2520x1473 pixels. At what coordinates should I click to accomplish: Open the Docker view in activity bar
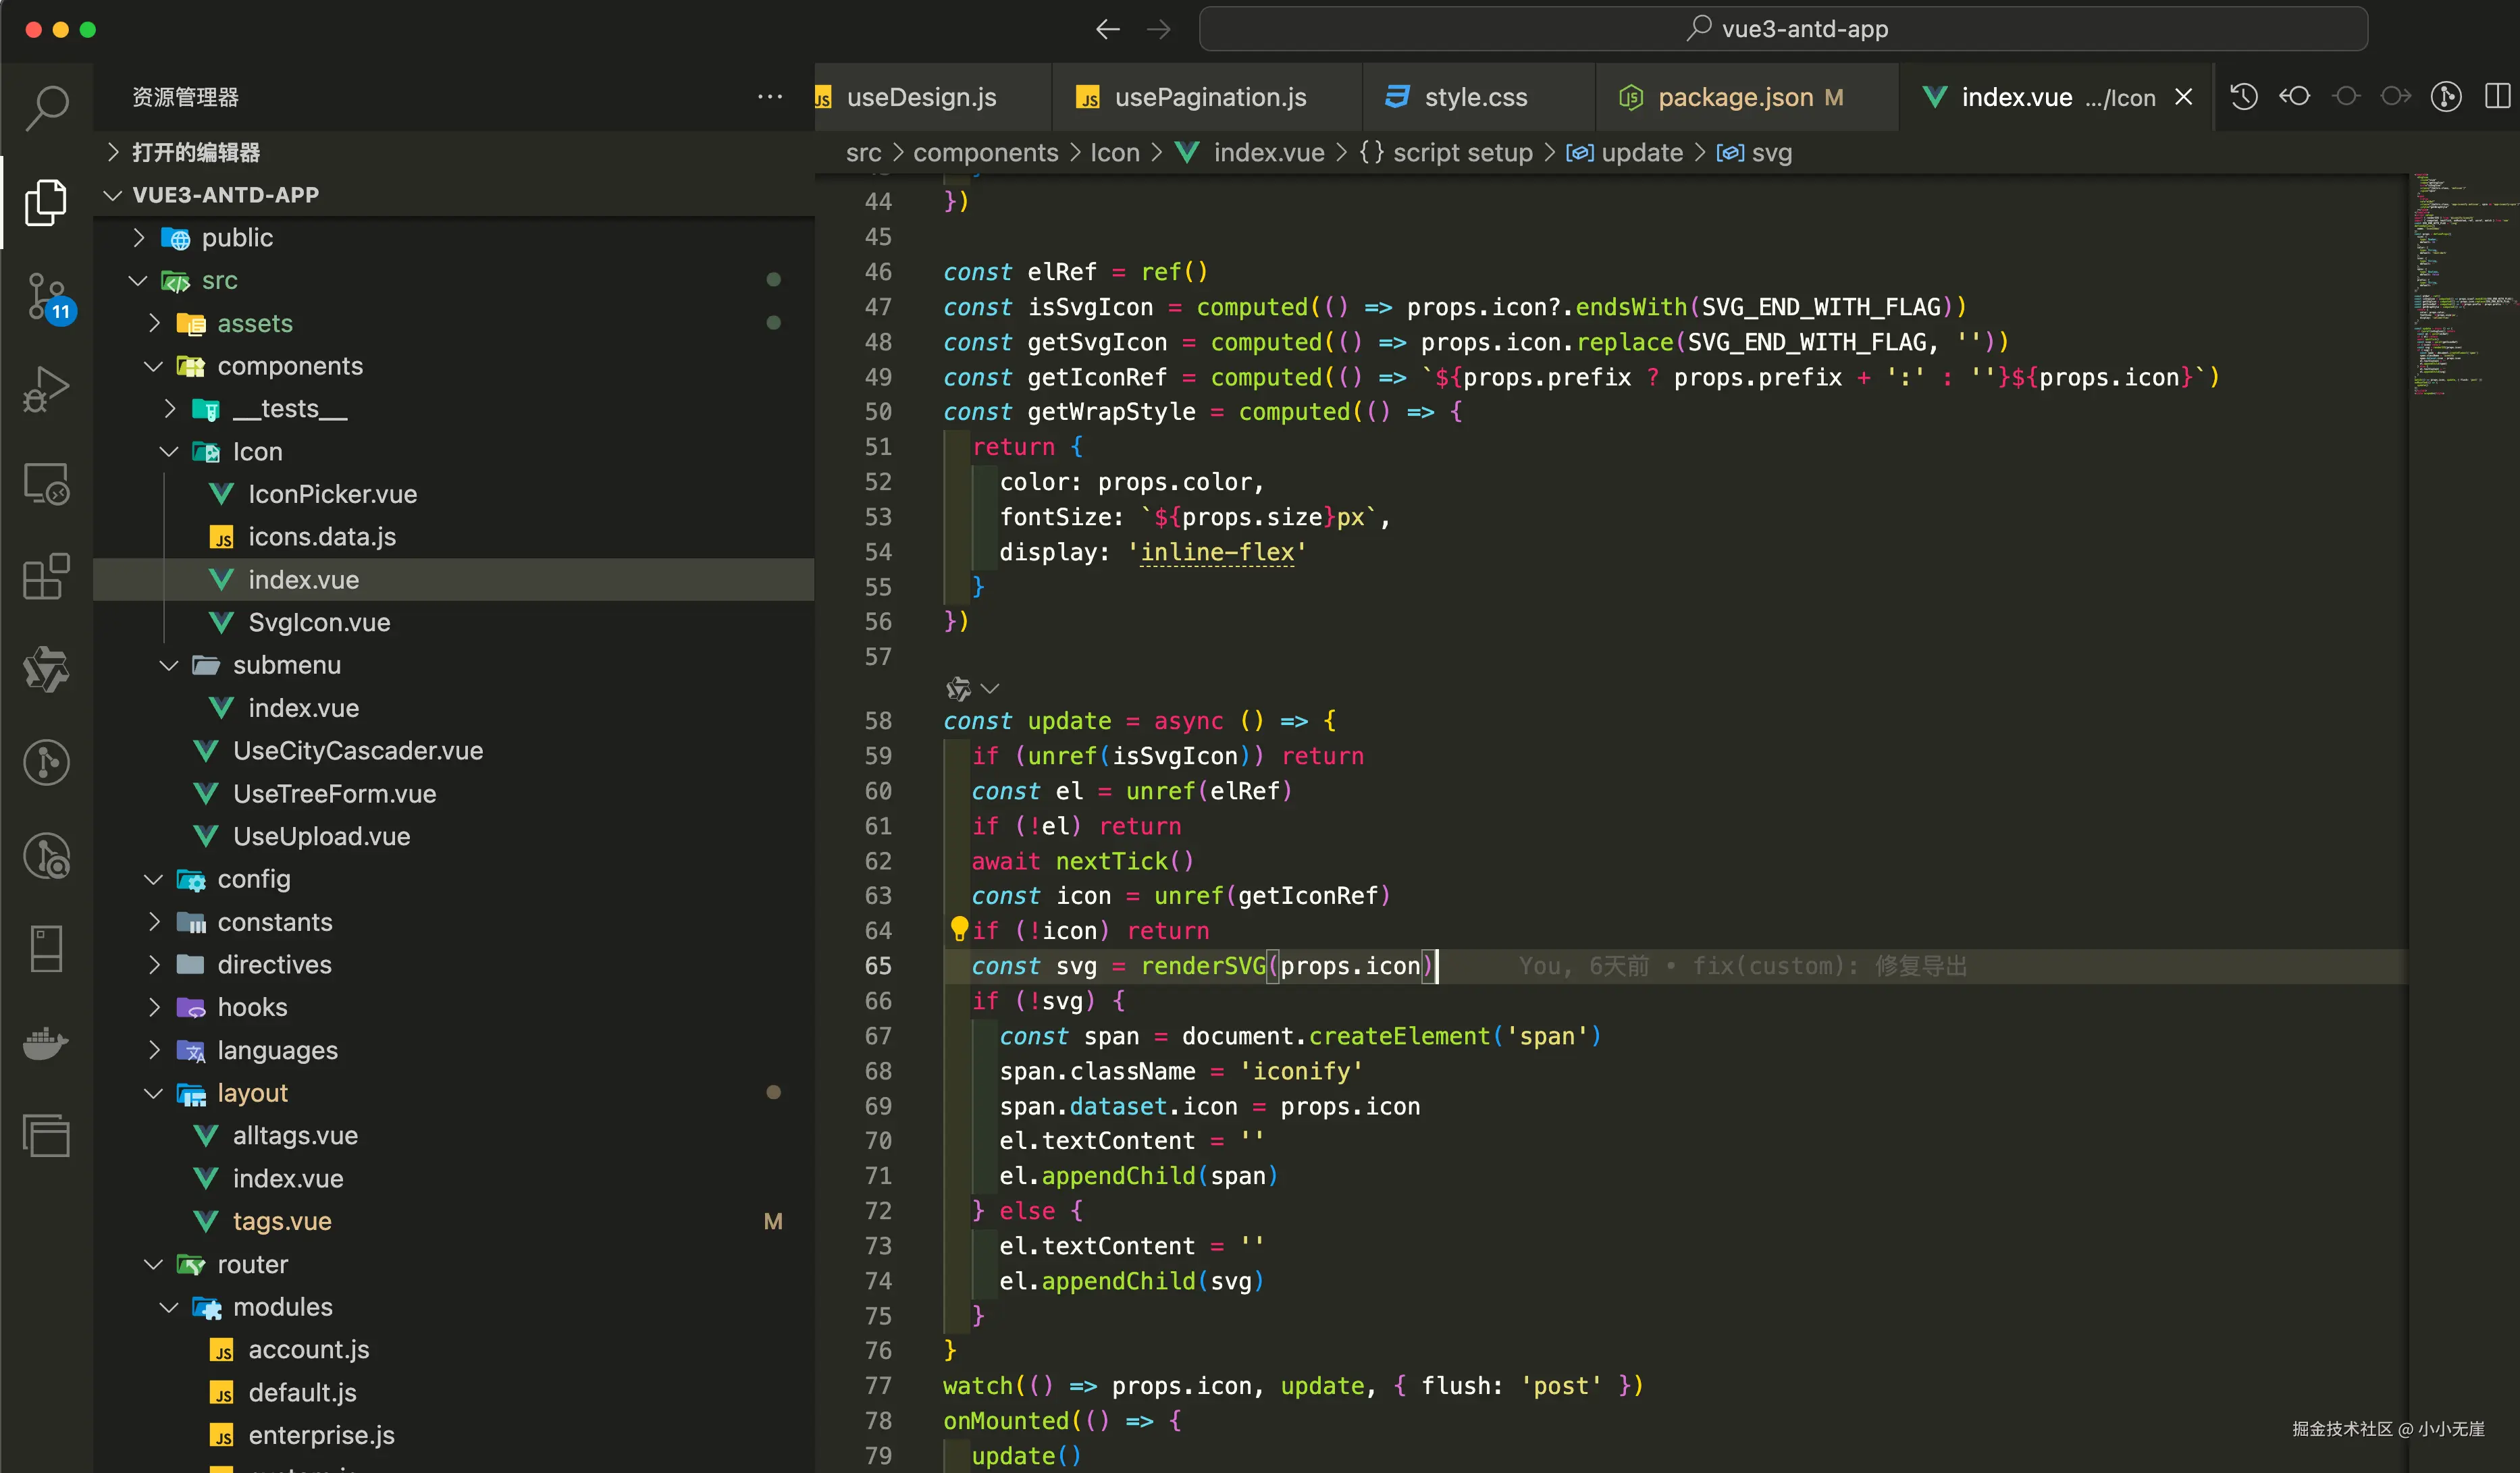(x=47, y=1043)
